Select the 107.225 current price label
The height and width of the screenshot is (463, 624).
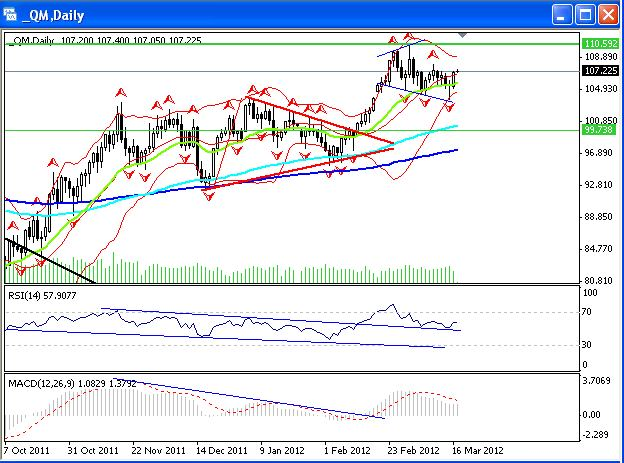601,71
